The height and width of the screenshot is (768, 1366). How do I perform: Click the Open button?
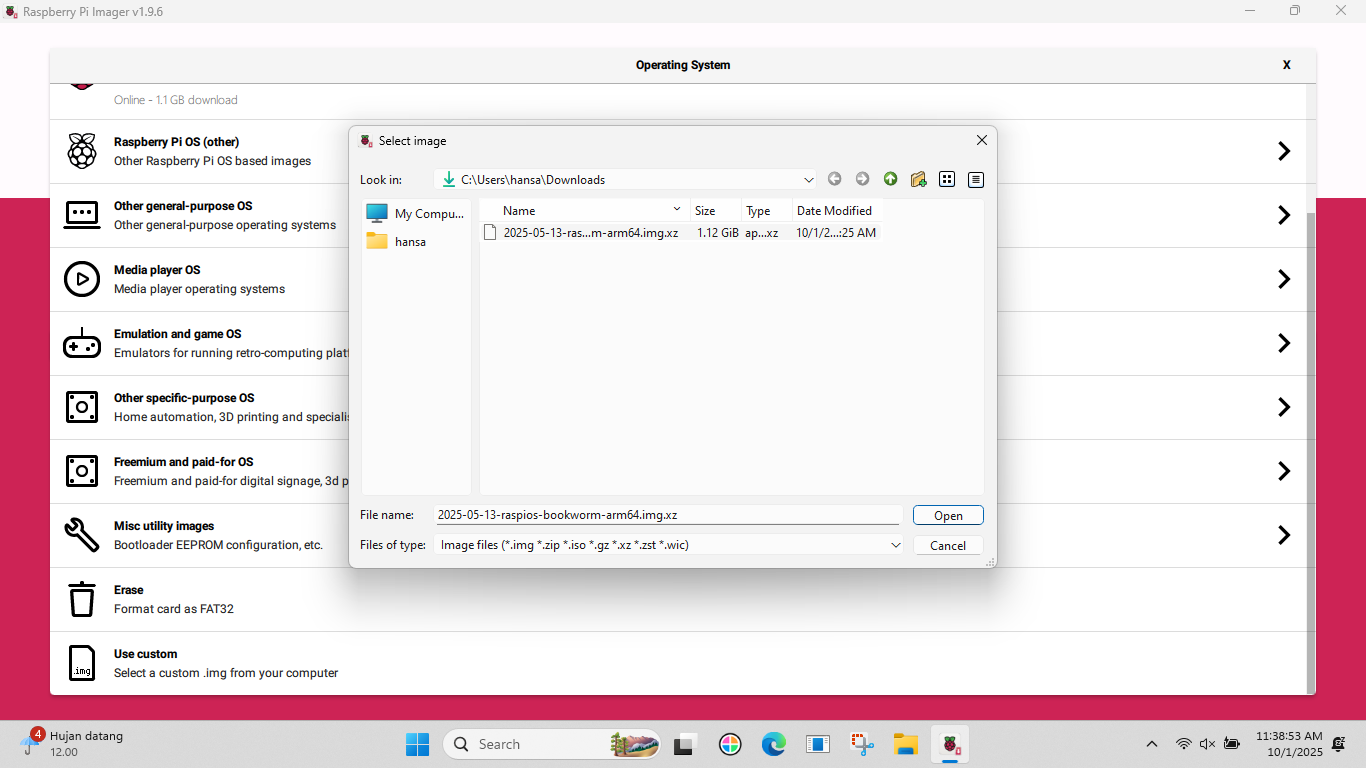coord(947,516)
